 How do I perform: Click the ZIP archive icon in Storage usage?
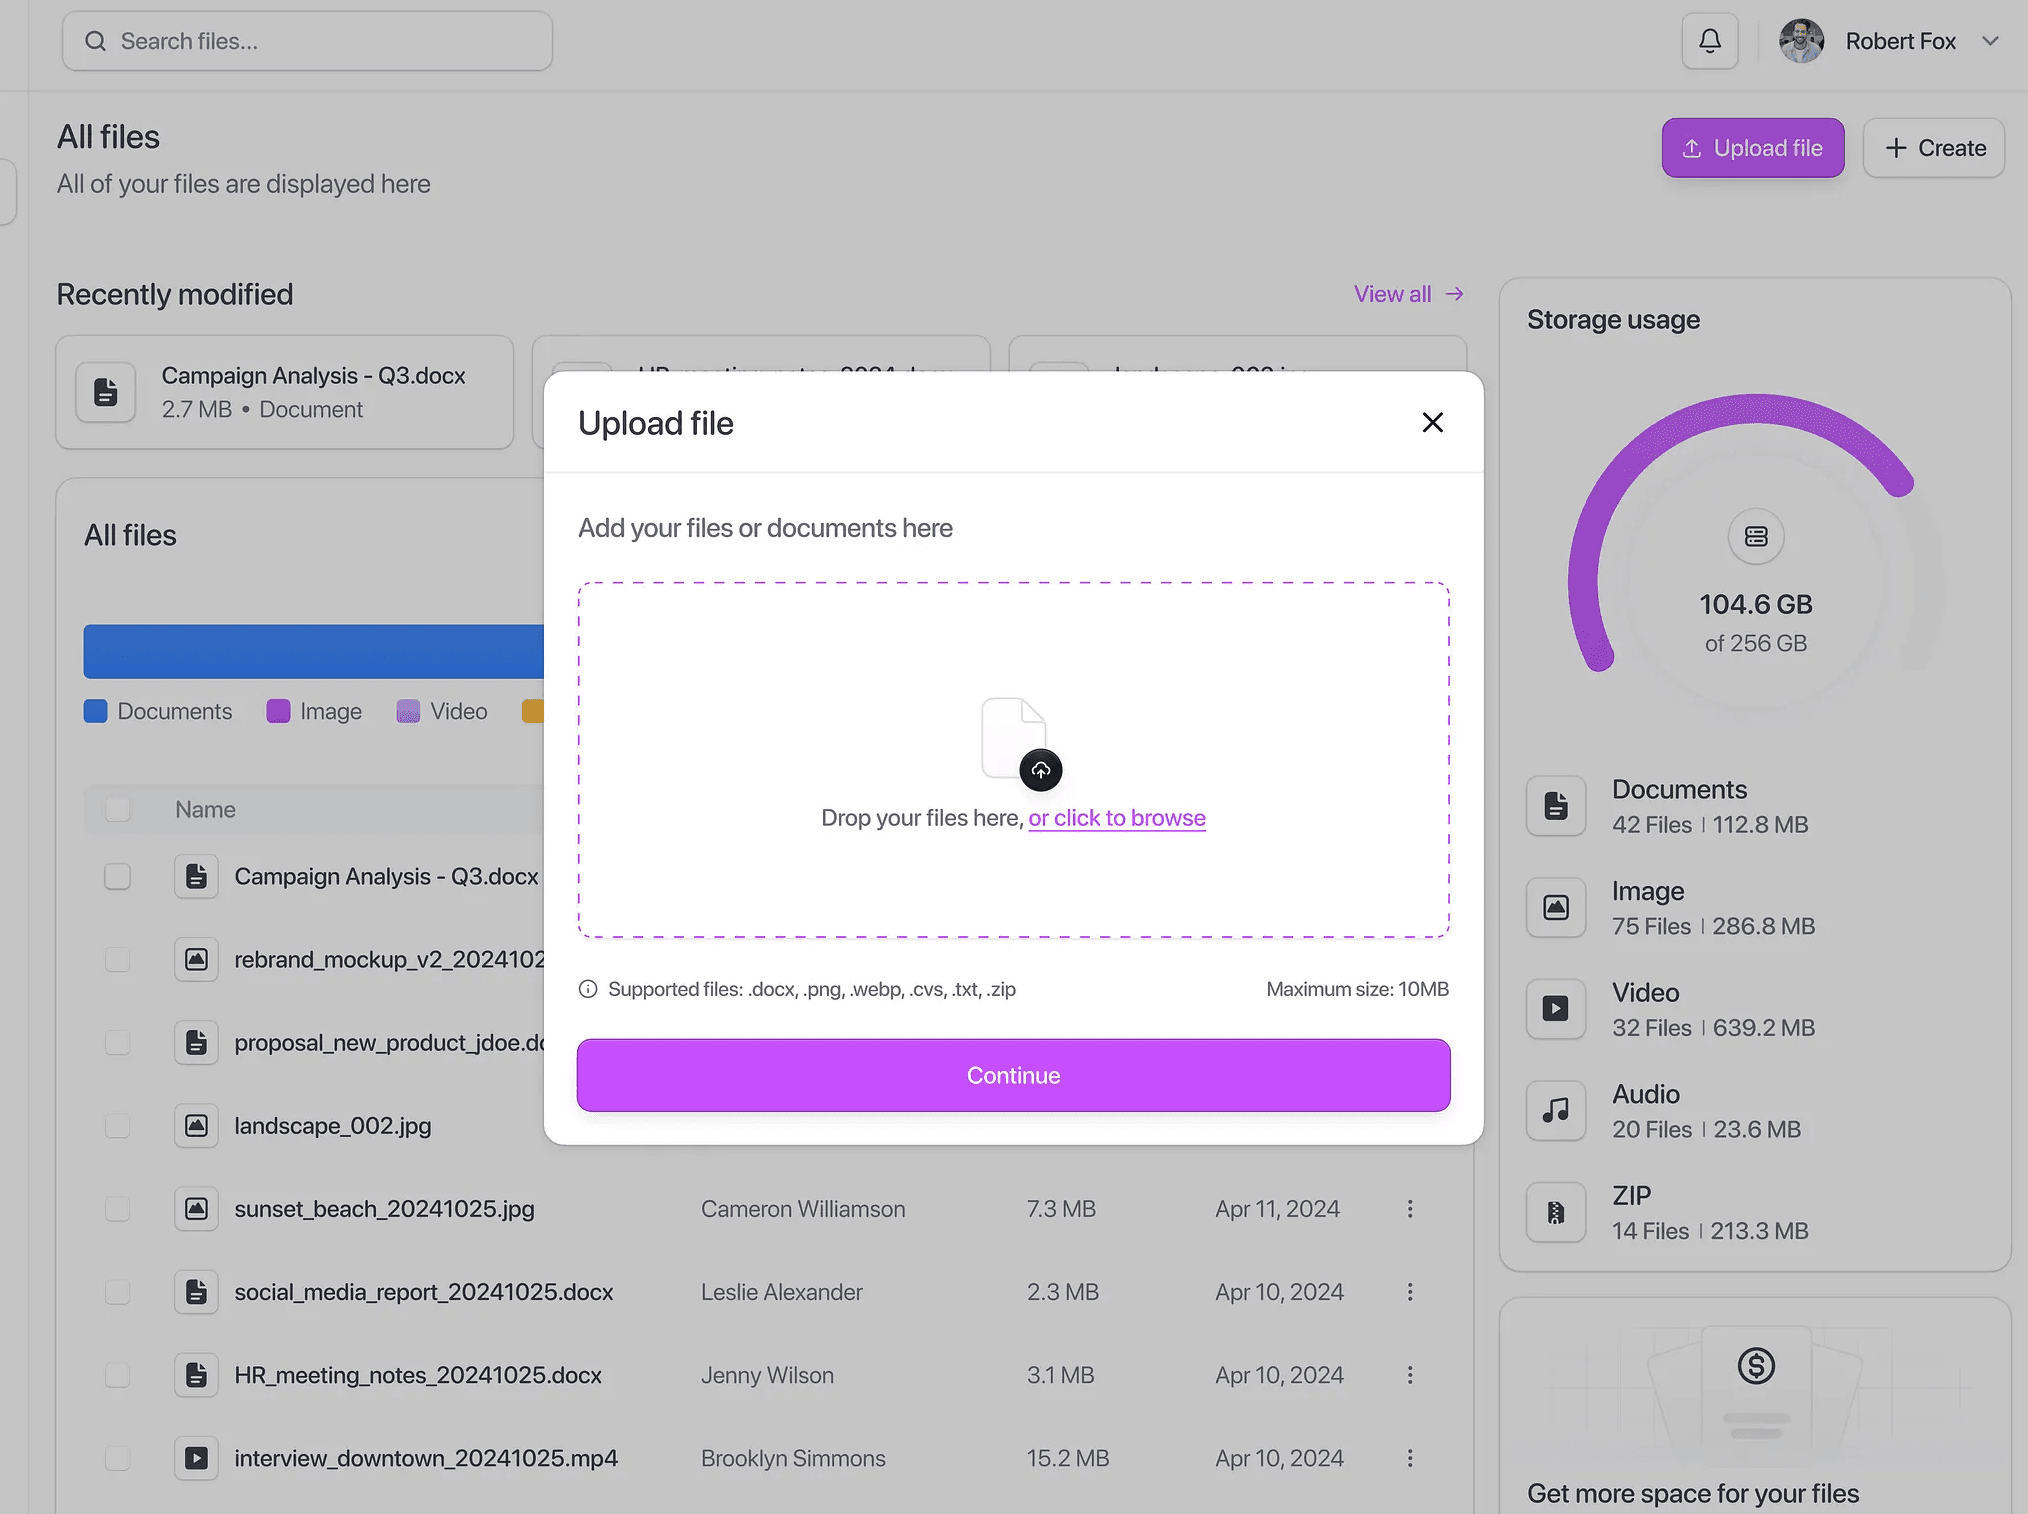pos(1556,1212)
